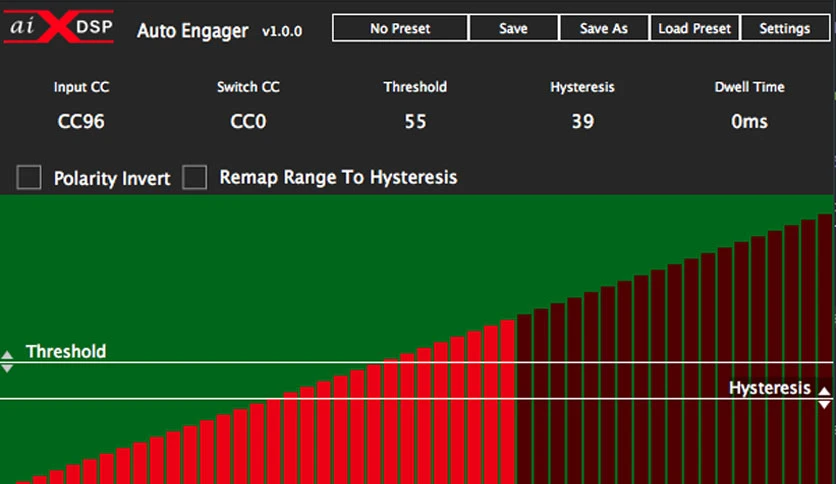The height and width of the screenshot is (484, 836).
Task: Click the aiXDSP logo
Action: pos(59,26)
